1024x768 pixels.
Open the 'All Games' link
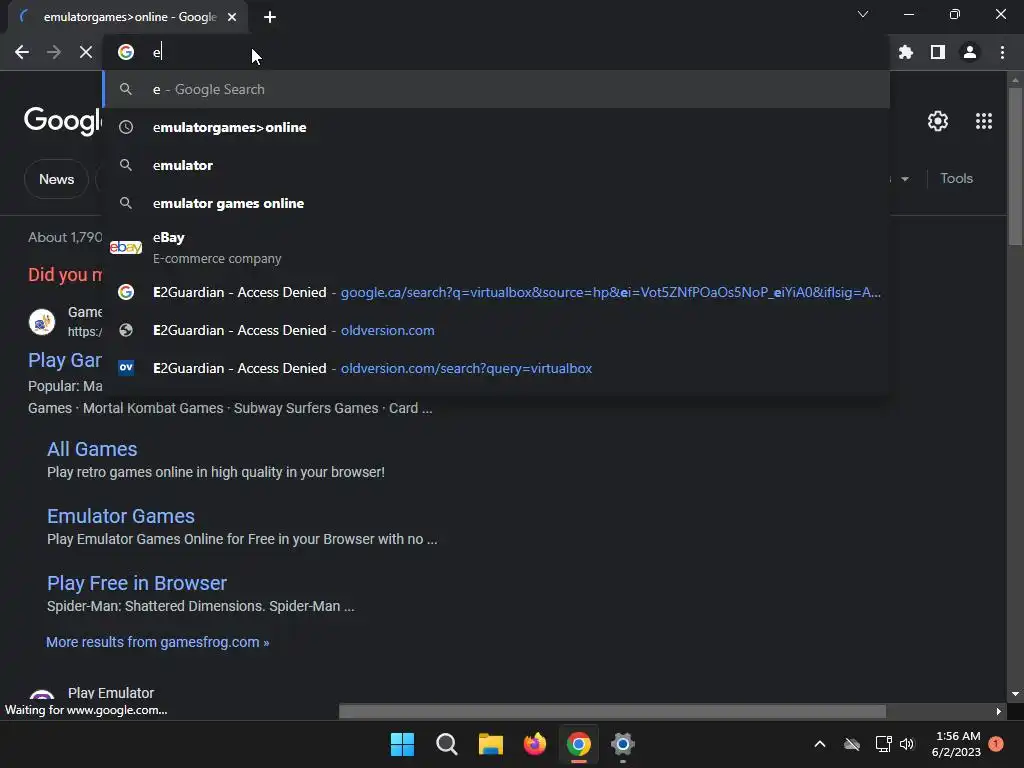pyautogui.click(x=92, y=449)
